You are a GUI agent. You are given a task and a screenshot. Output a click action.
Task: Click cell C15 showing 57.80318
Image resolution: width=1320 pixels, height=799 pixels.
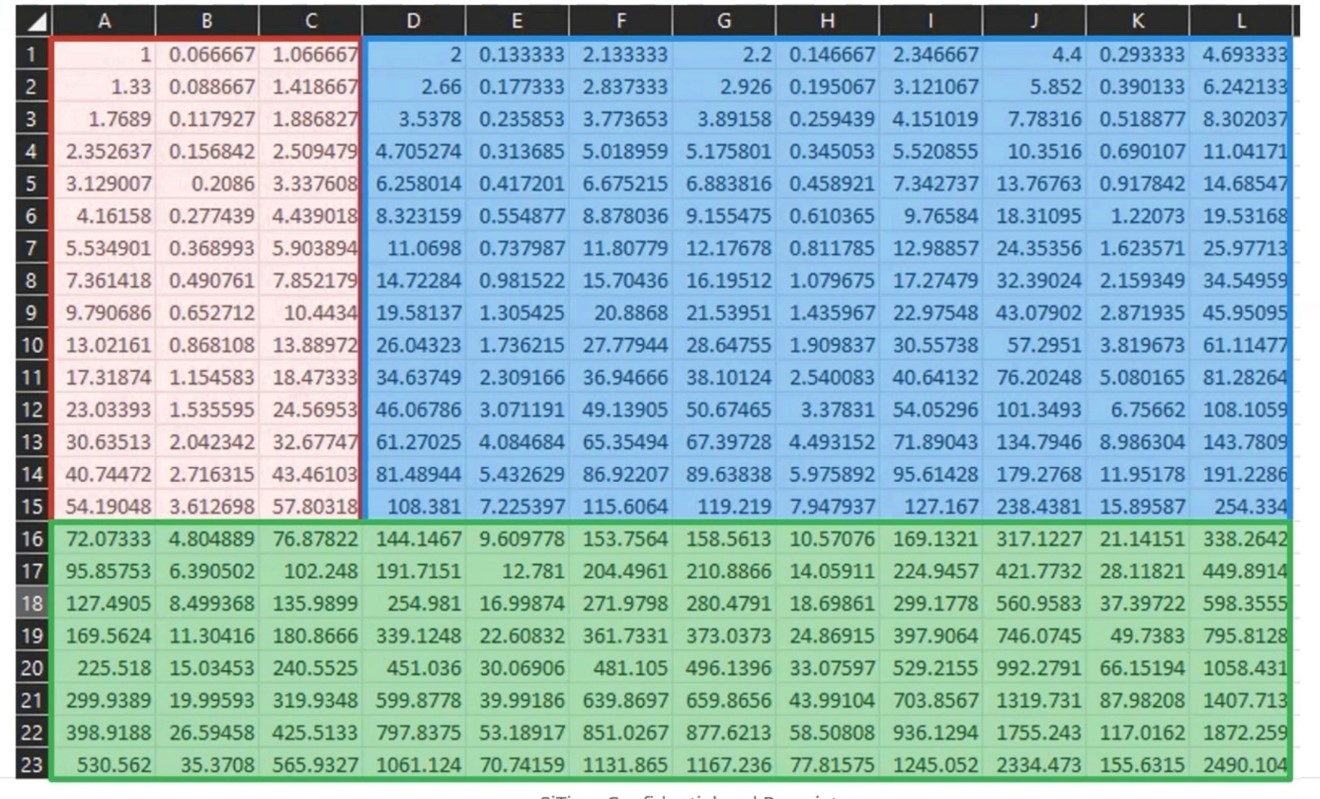tap(310, 511)
